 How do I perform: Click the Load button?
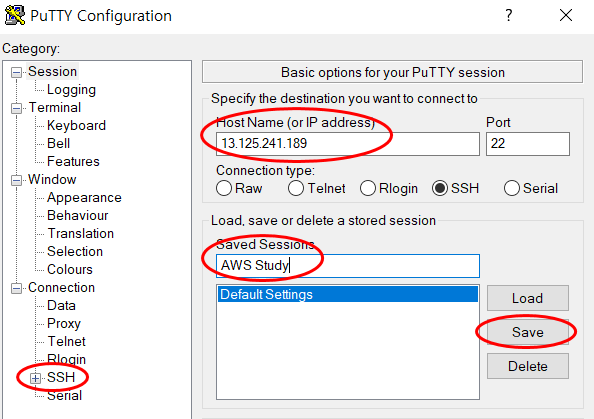528,298
